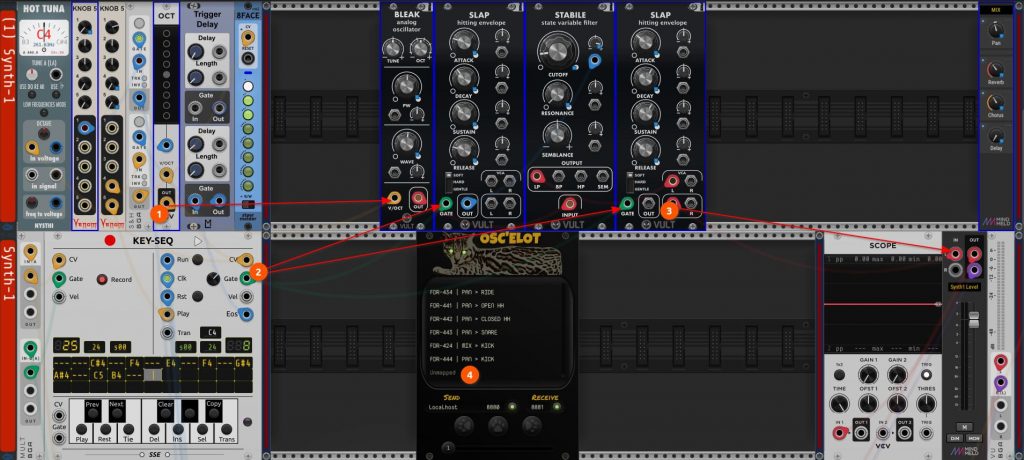Screen dimensions: 1024x460
Task: Click the V/OCT input jack on BLEAK oscillator
Action: click(x=394, y=198)
